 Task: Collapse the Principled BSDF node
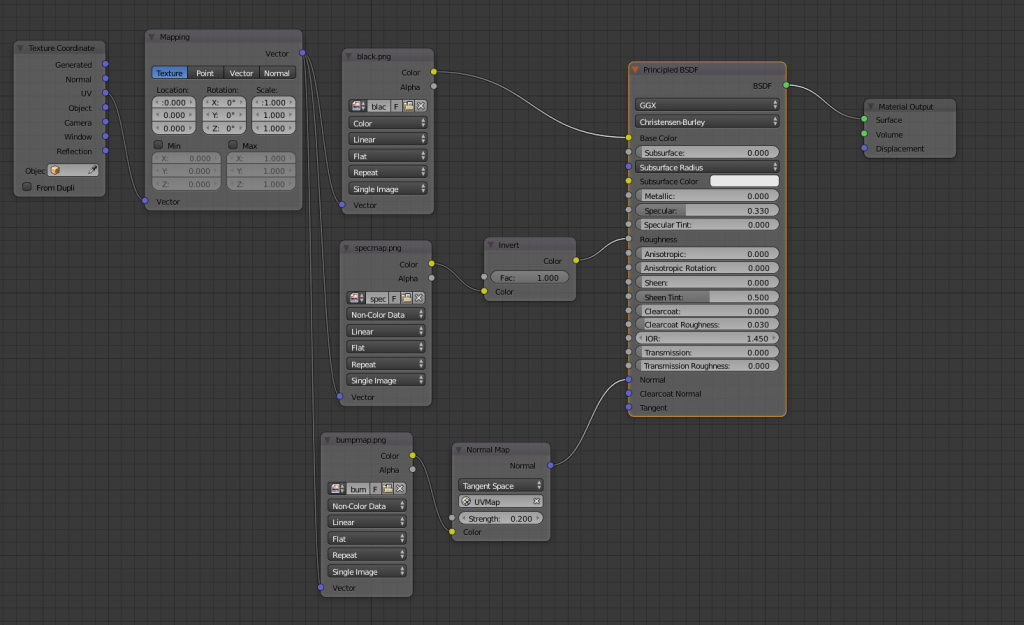(x=635, y=69)
